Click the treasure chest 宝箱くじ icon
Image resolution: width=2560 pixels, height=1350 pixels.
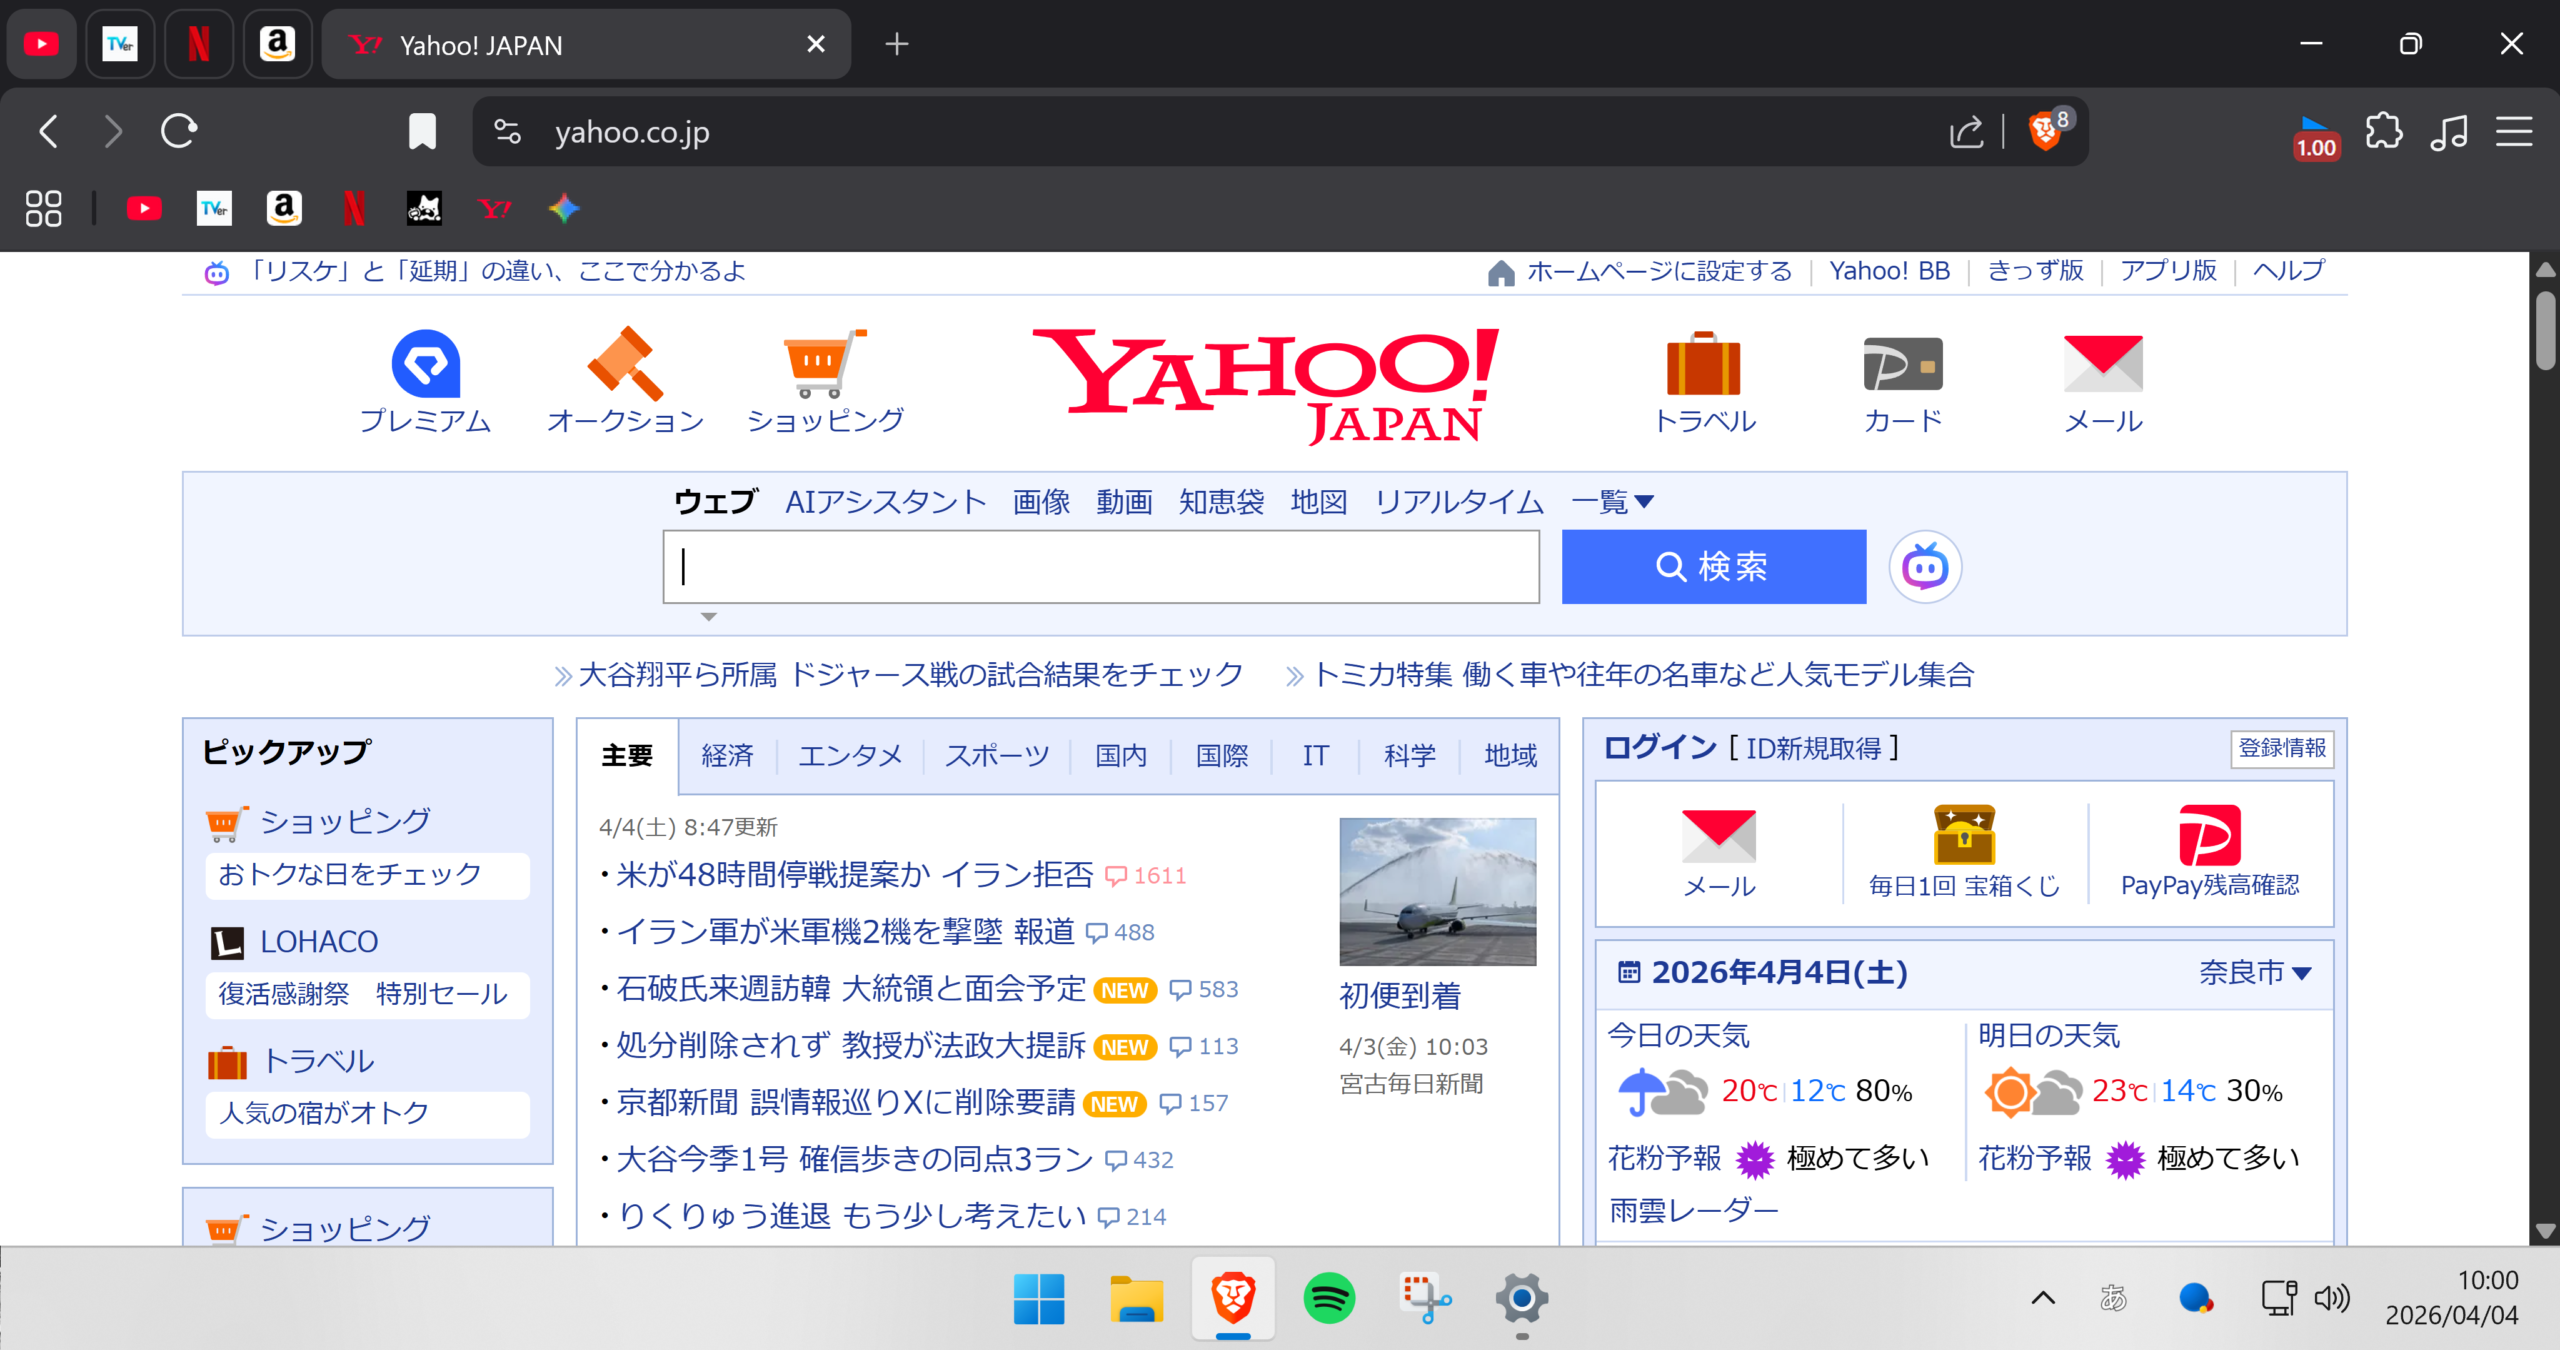pyautogui.click(x=1964, y=834)
